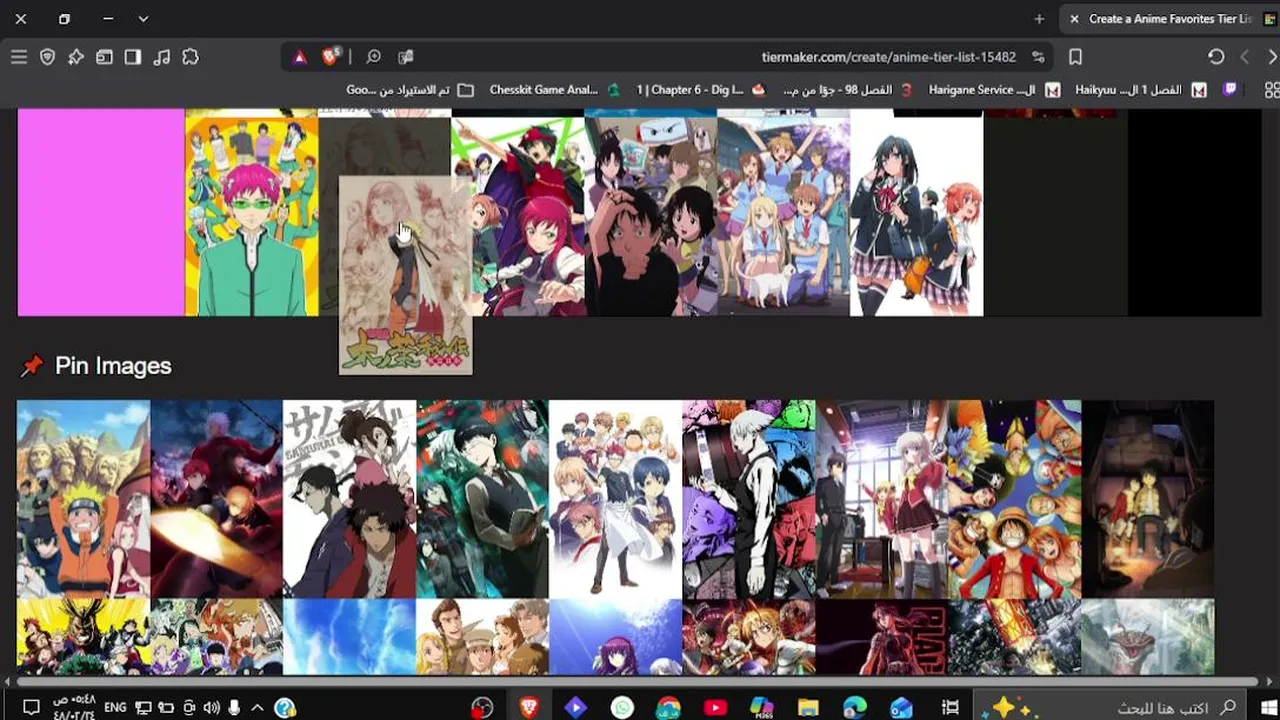Image resolution: width=1280 pixels, height=720 pixels.
Task: Show hidden system tray icons chevron
Action: 257,707
